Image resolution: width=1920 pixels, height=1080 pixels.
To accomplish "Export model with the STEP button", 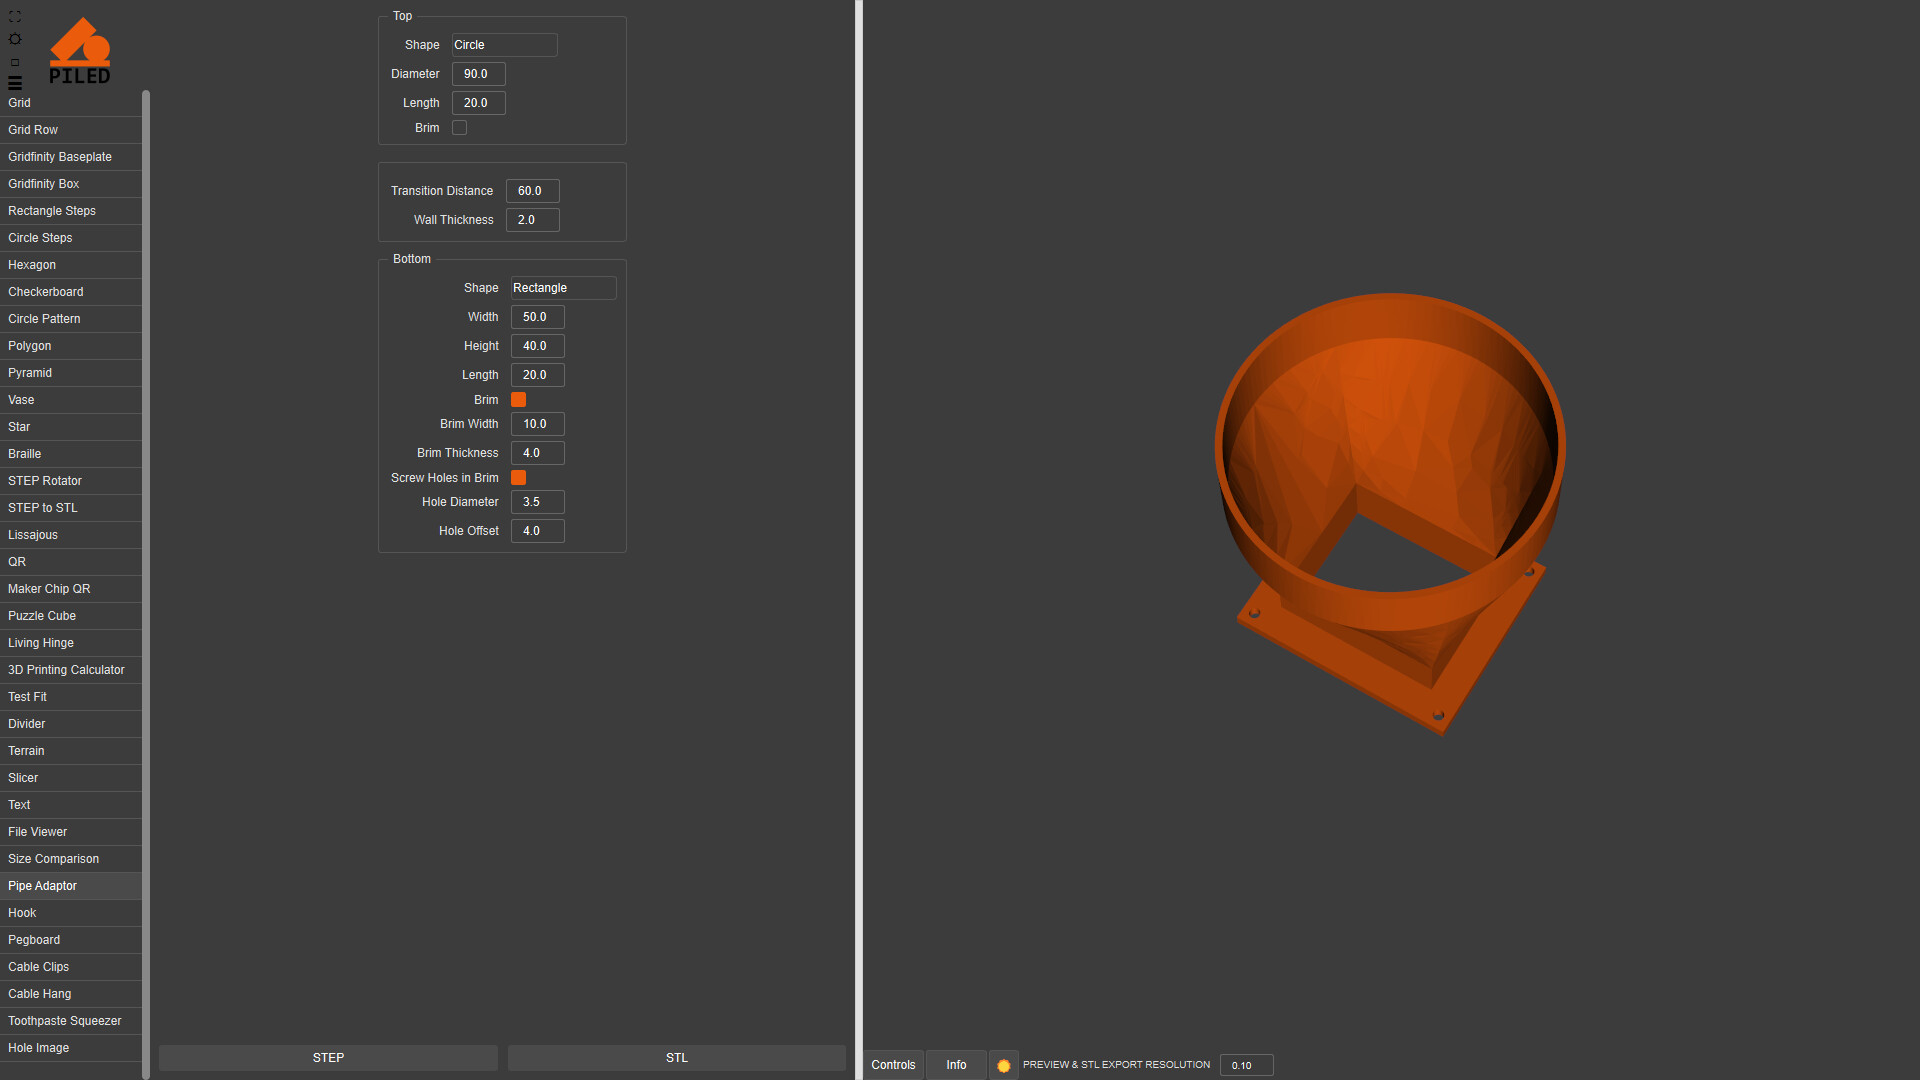I will tap(328, 1058).
